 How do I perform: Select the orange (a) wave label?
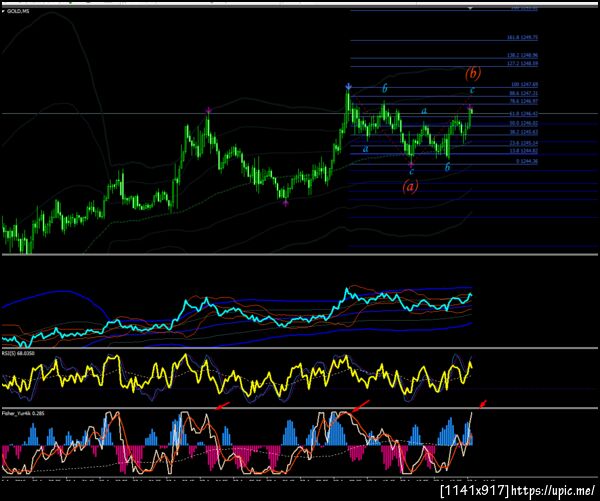click(x=410, y=186)
